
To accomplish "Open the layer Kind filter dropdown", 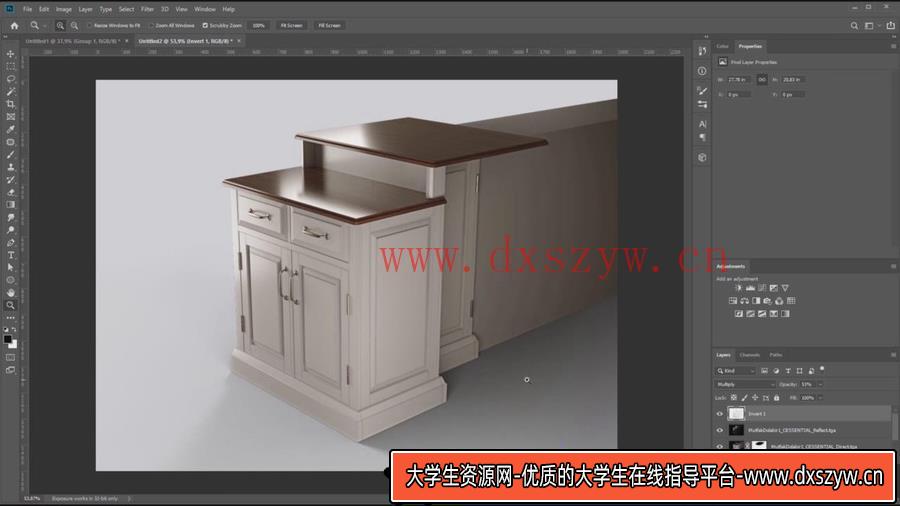I will coord(735,371).
